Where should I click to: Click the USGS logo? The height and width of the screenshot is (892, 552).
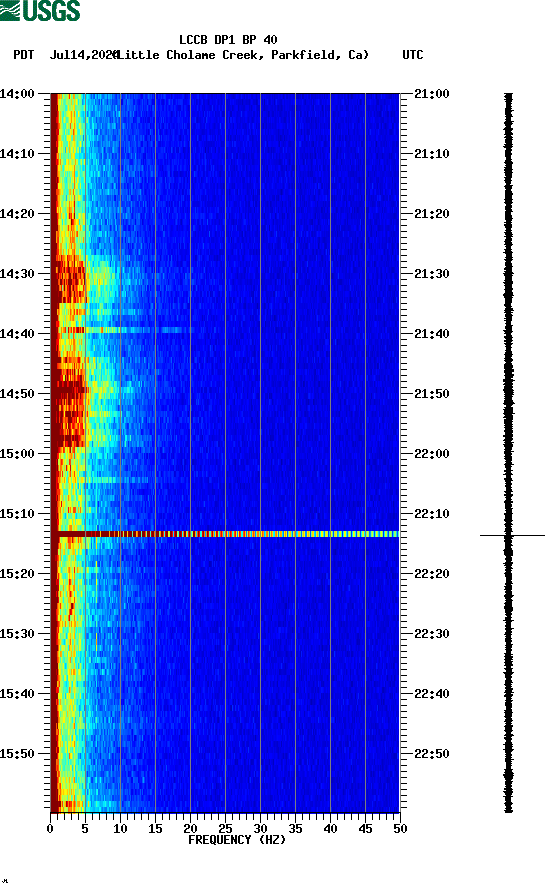click(x=40, y=10)
